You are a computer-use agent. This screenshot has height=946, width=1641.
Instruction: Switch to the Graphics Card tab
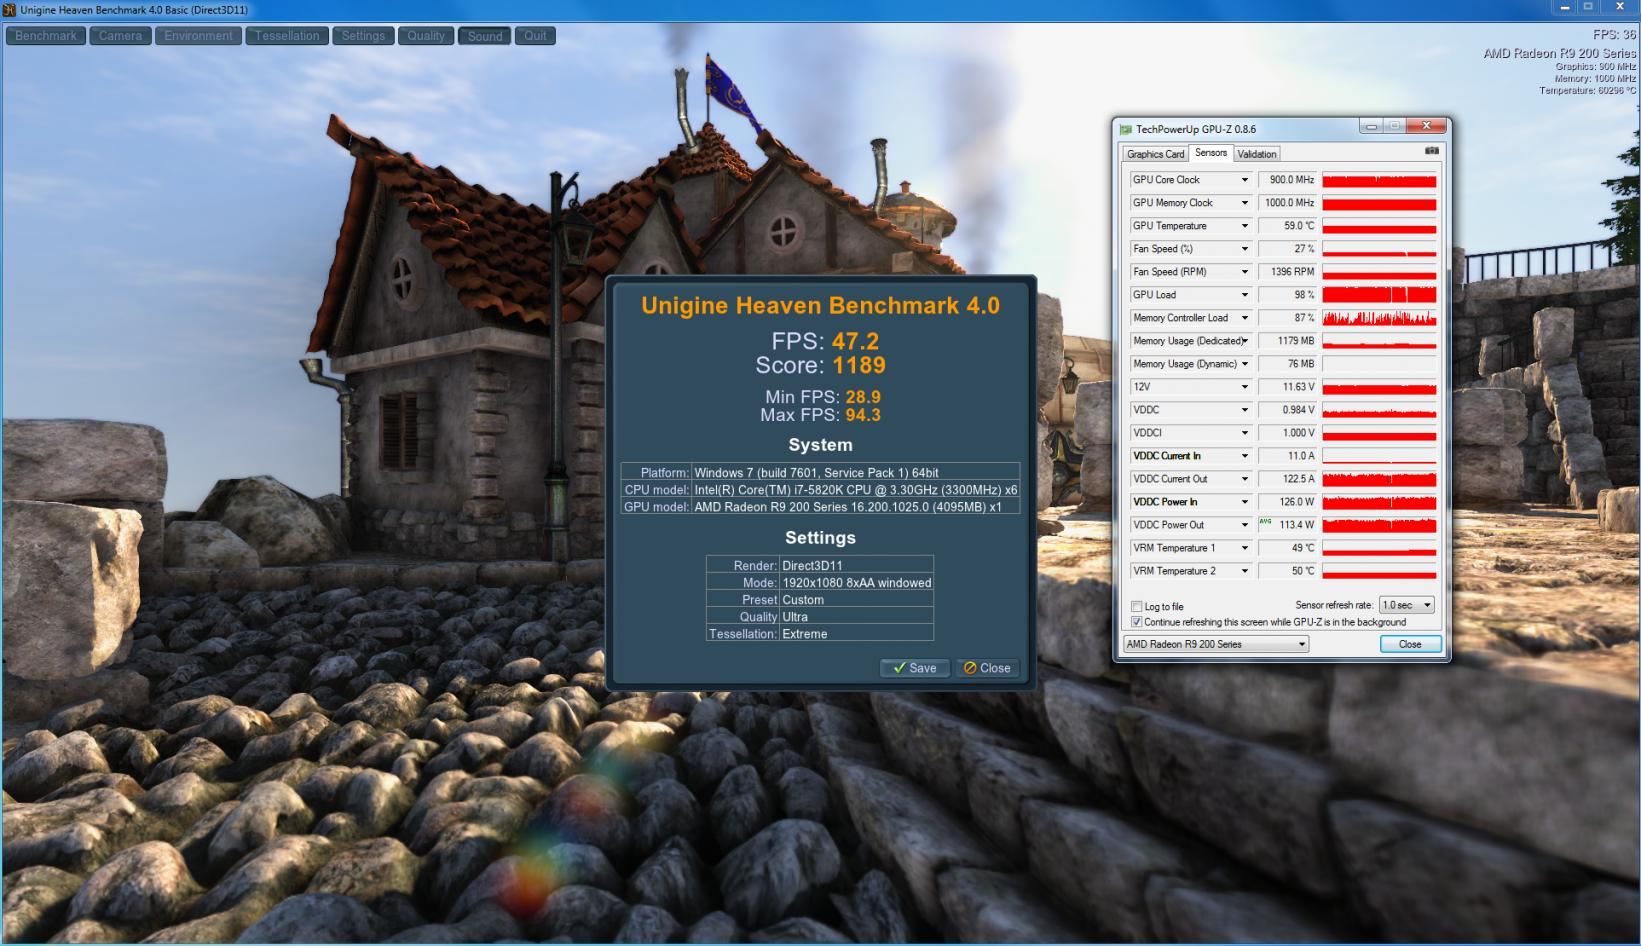pos(1155,154)
